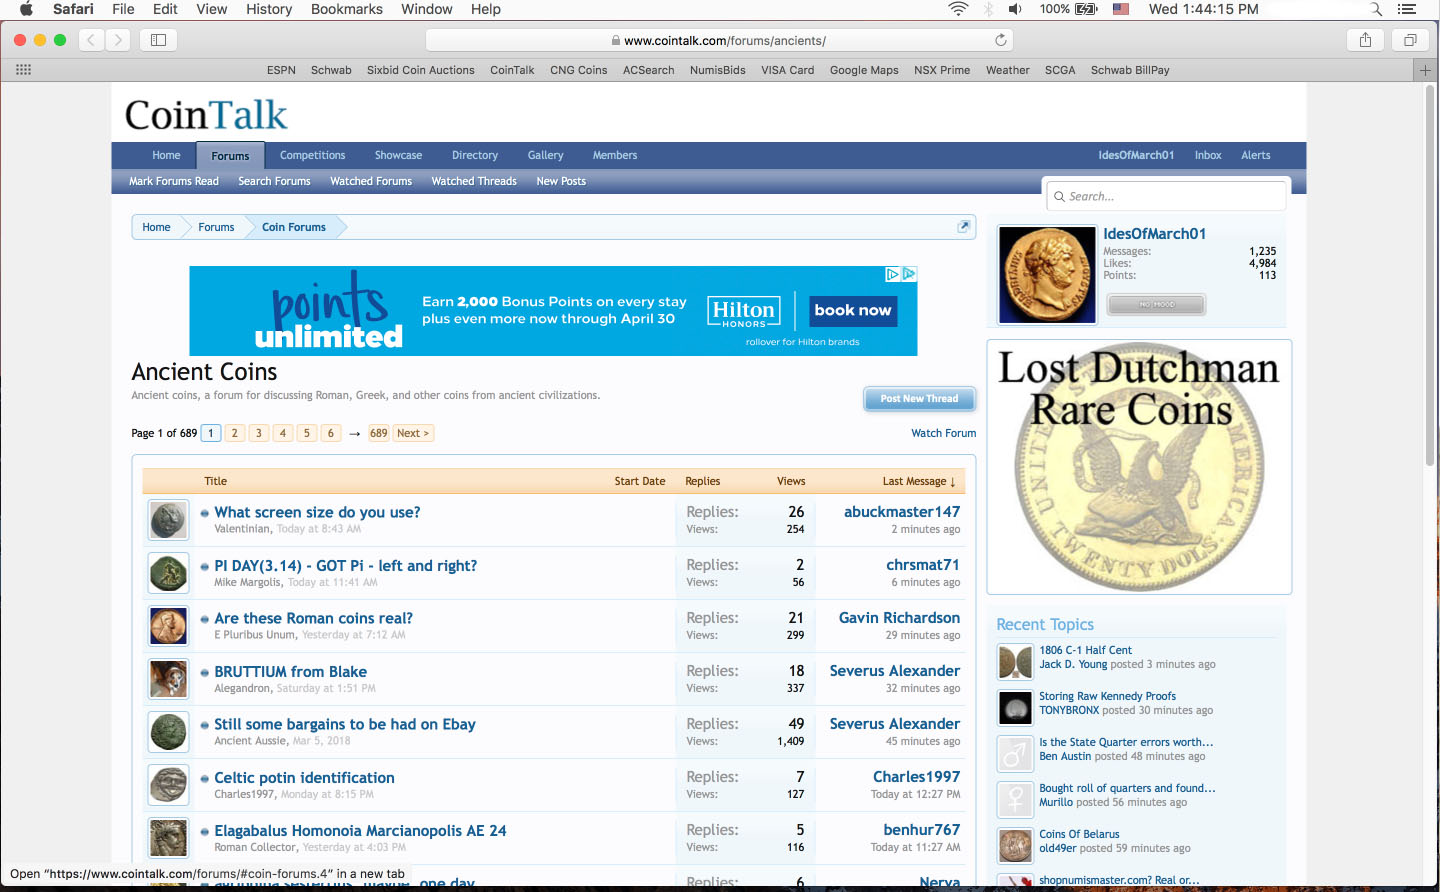1440x892 pixels.
Task: Open '1806 C-1 Half Cent' recent topic
Action: (x=1085, y=650)
